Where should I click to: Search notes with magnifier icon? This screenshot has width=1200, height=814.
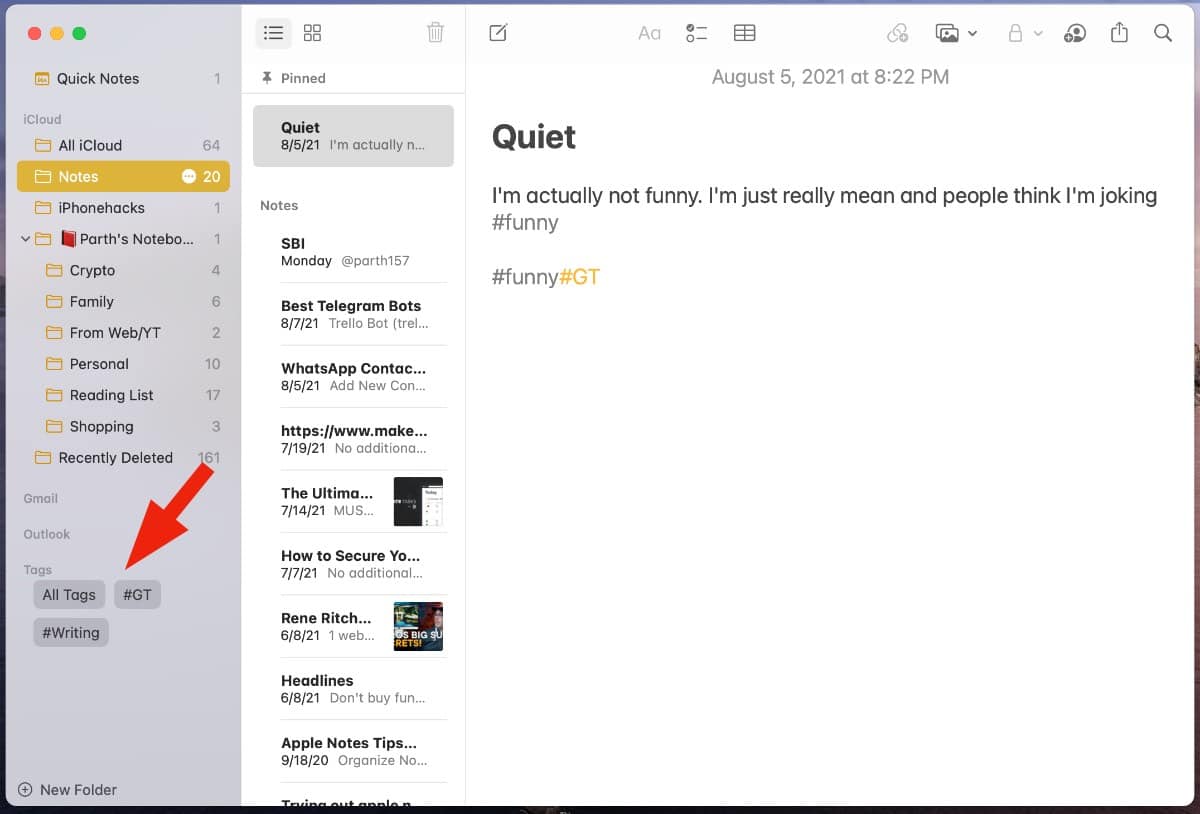pos(1163,33)
